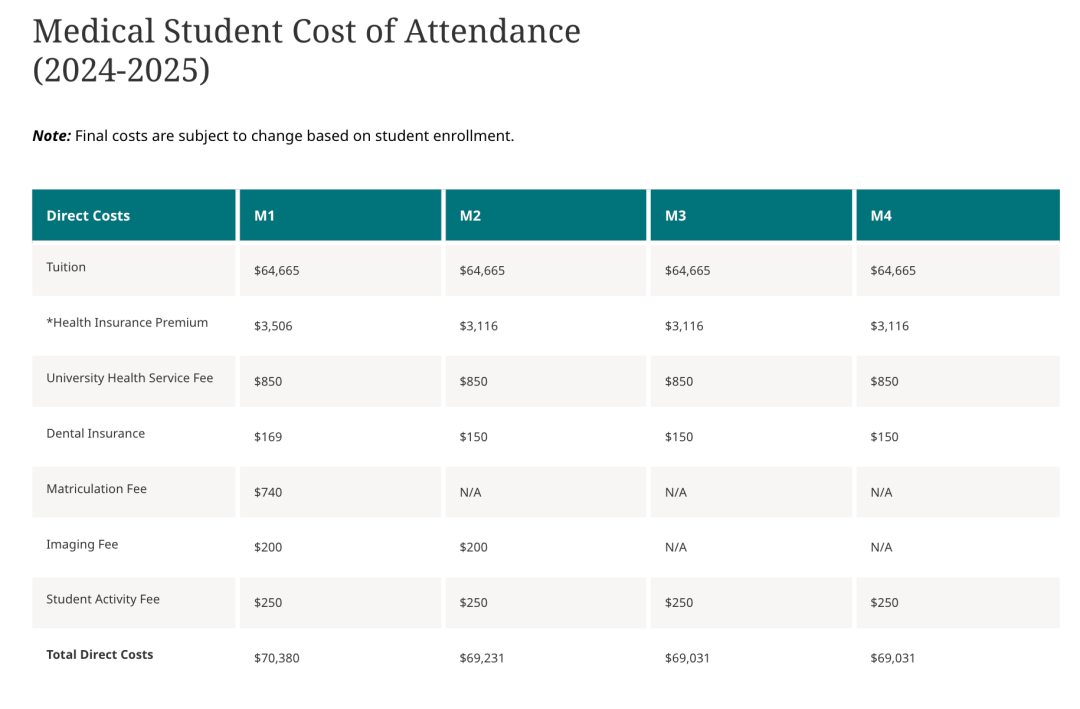Click the bold Note text
Image resolution: width=1080 pixels, height=709 pixels.
pos(51,135)
